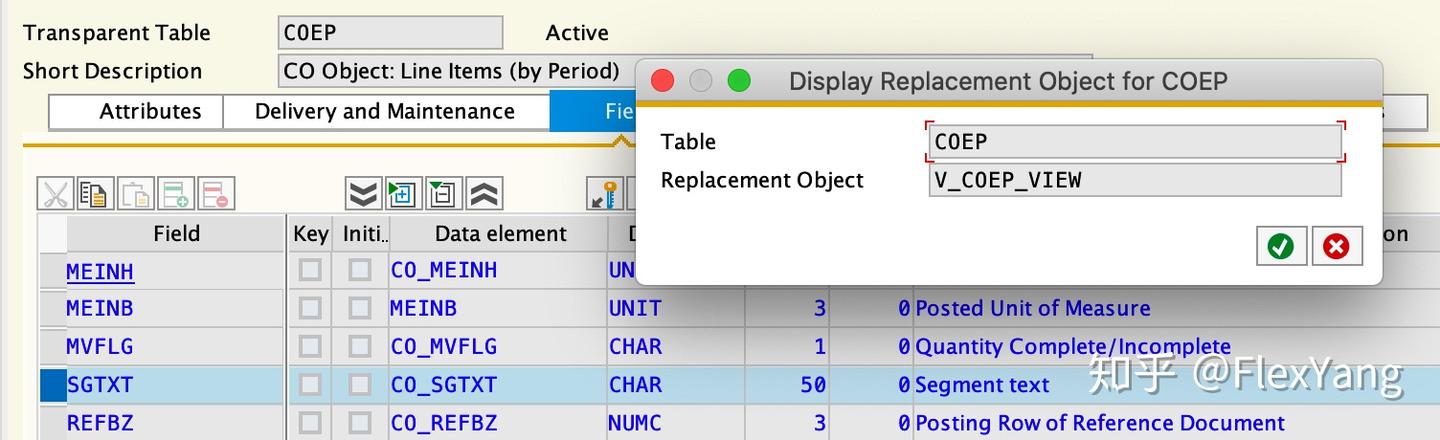Viewport: 1440px width, 440px height.
Task: Toggle Initial values checkbox for MEINB row
Action: 360,309
